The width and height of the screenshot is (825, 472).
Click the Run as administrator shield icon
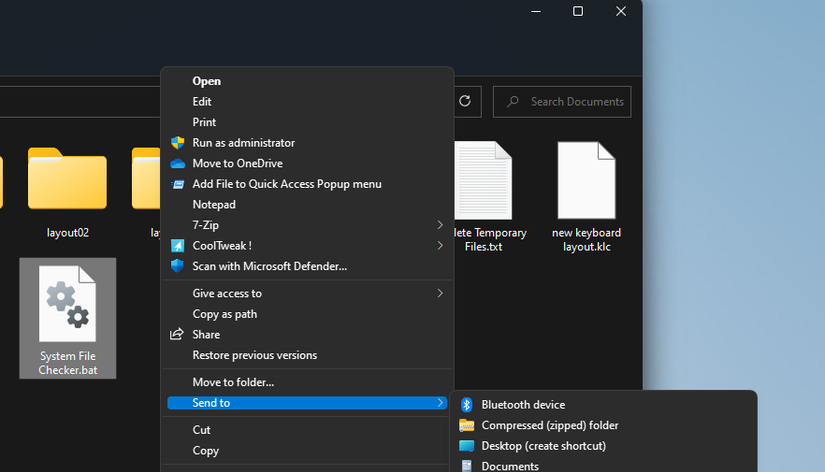click(178, 143)
